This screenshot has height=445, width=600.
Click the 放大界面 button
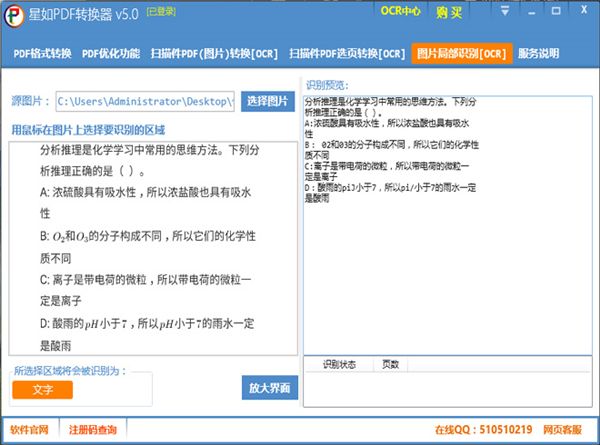[x=270, y=388]
